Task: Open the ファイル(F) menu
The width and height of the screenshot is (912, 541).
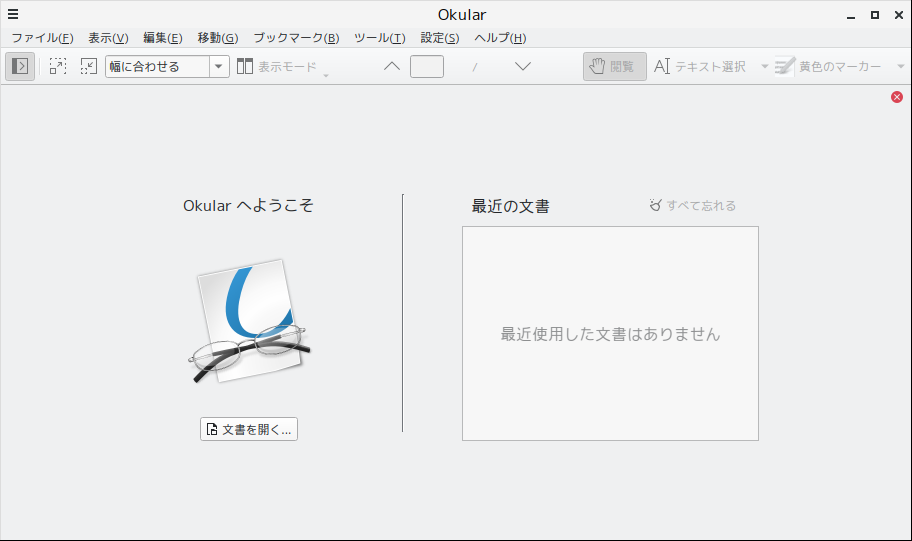Action: click(42, 38)
